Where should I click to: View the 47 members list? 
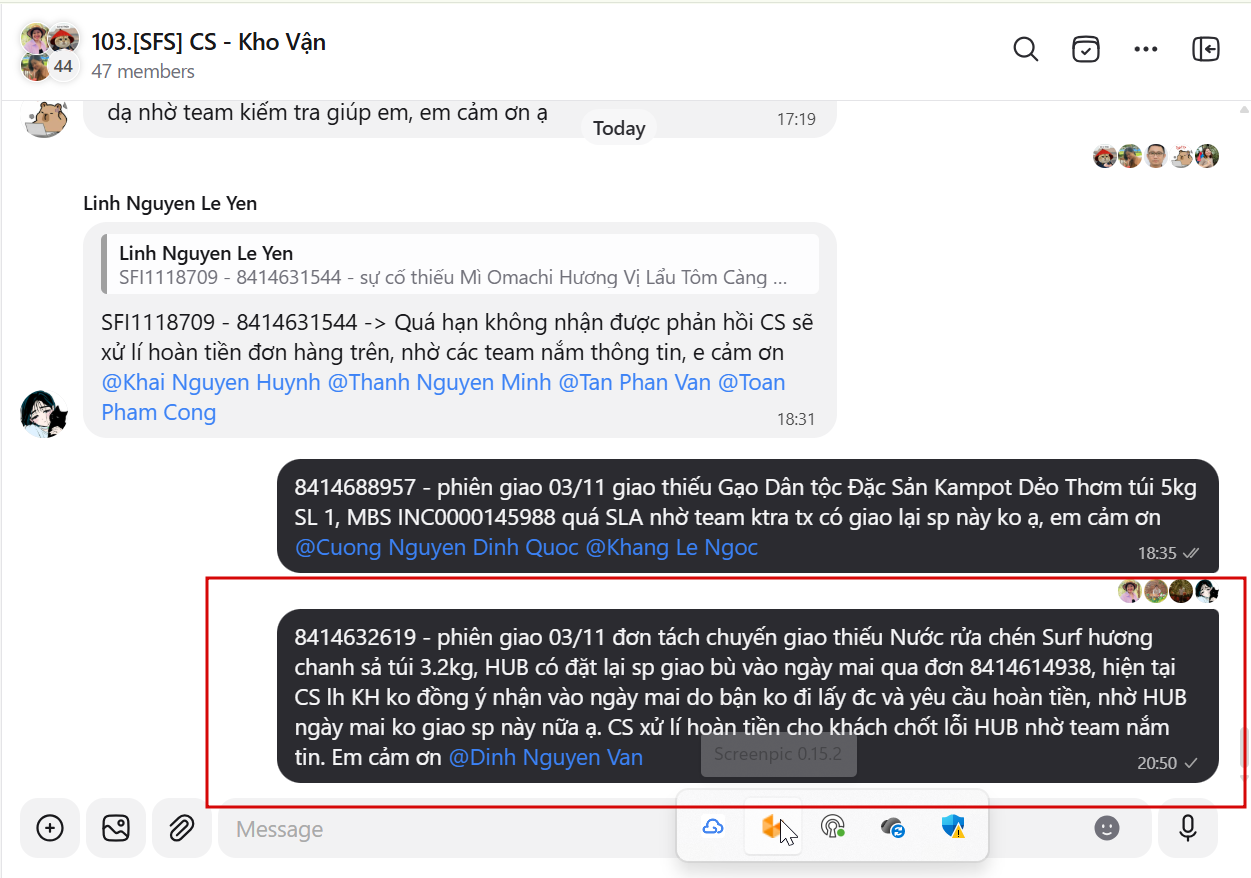pyautogui.click(x=143, y=72)
